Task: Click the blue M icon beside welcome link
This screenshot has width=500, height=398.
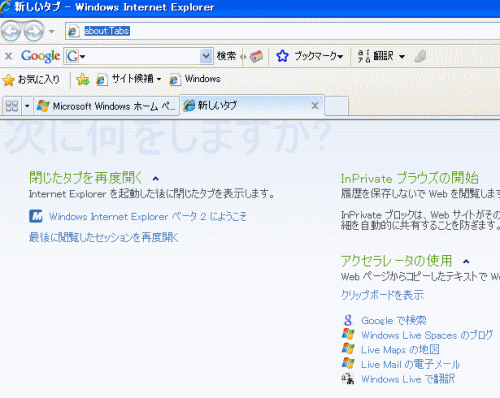Action: click(36, 216)
